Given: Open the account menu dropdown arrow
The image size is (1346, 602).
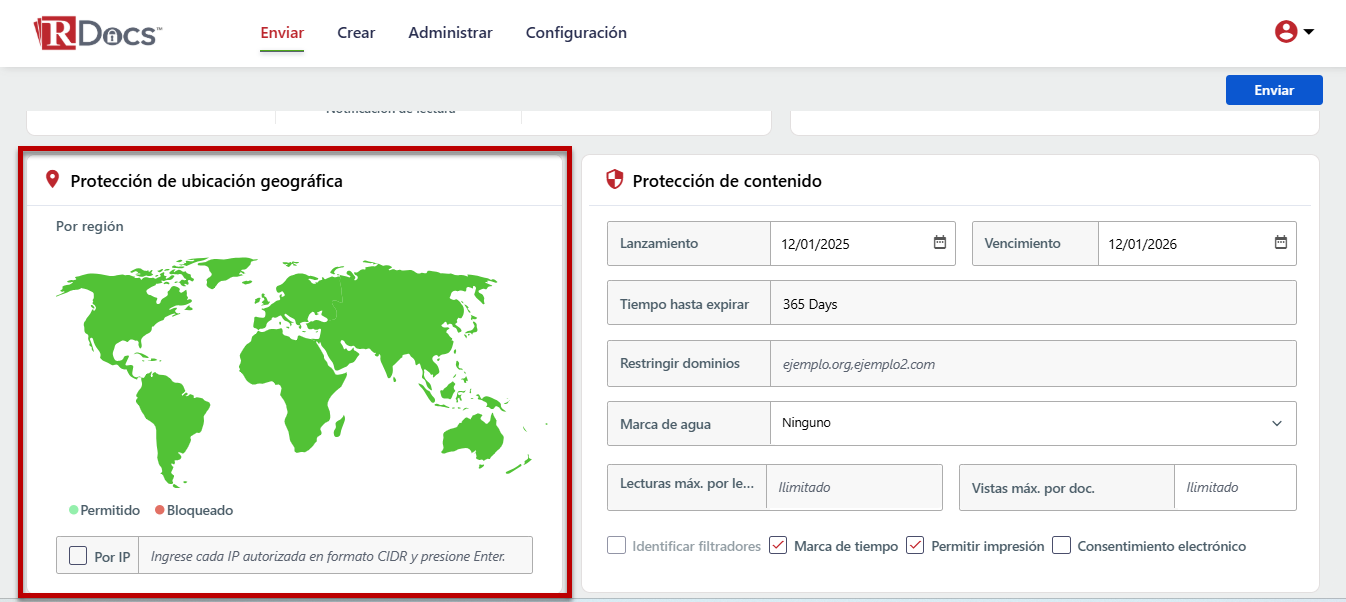Looking at the screenshot, I should [1308, 32].
